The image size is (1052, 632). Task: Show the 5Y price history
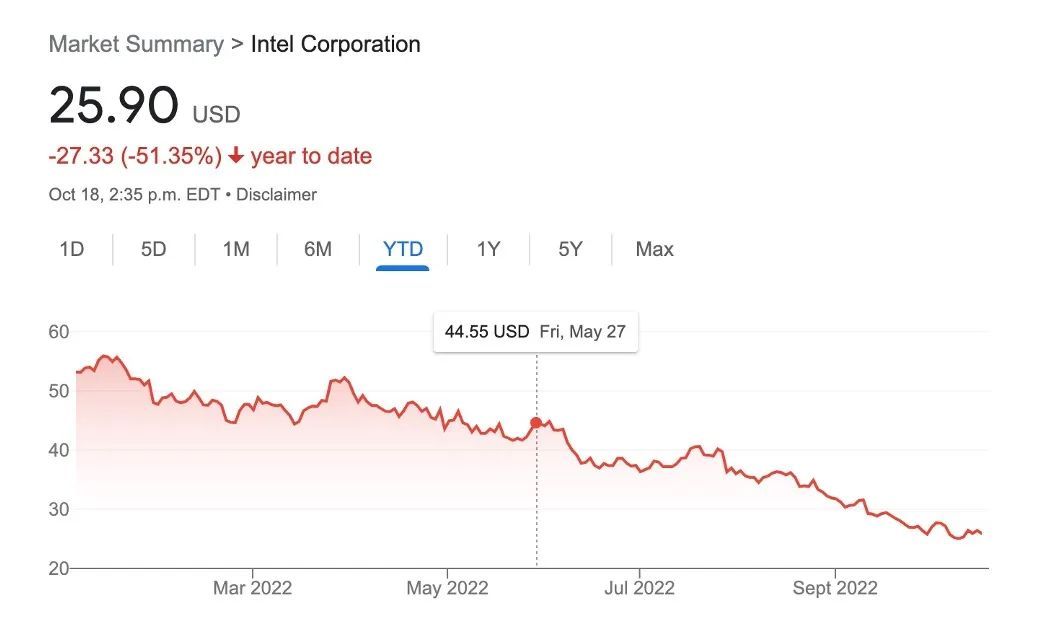570,250
